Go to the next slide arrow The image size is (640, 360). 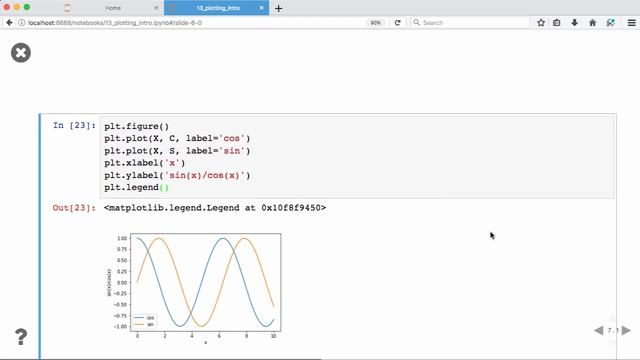click(x=626, y=330)
